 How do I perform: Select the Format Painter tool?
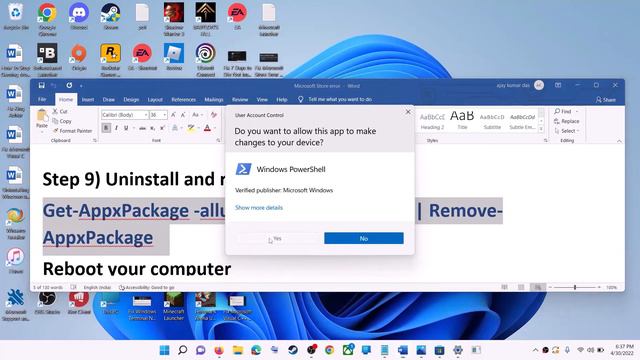point(72,131)
